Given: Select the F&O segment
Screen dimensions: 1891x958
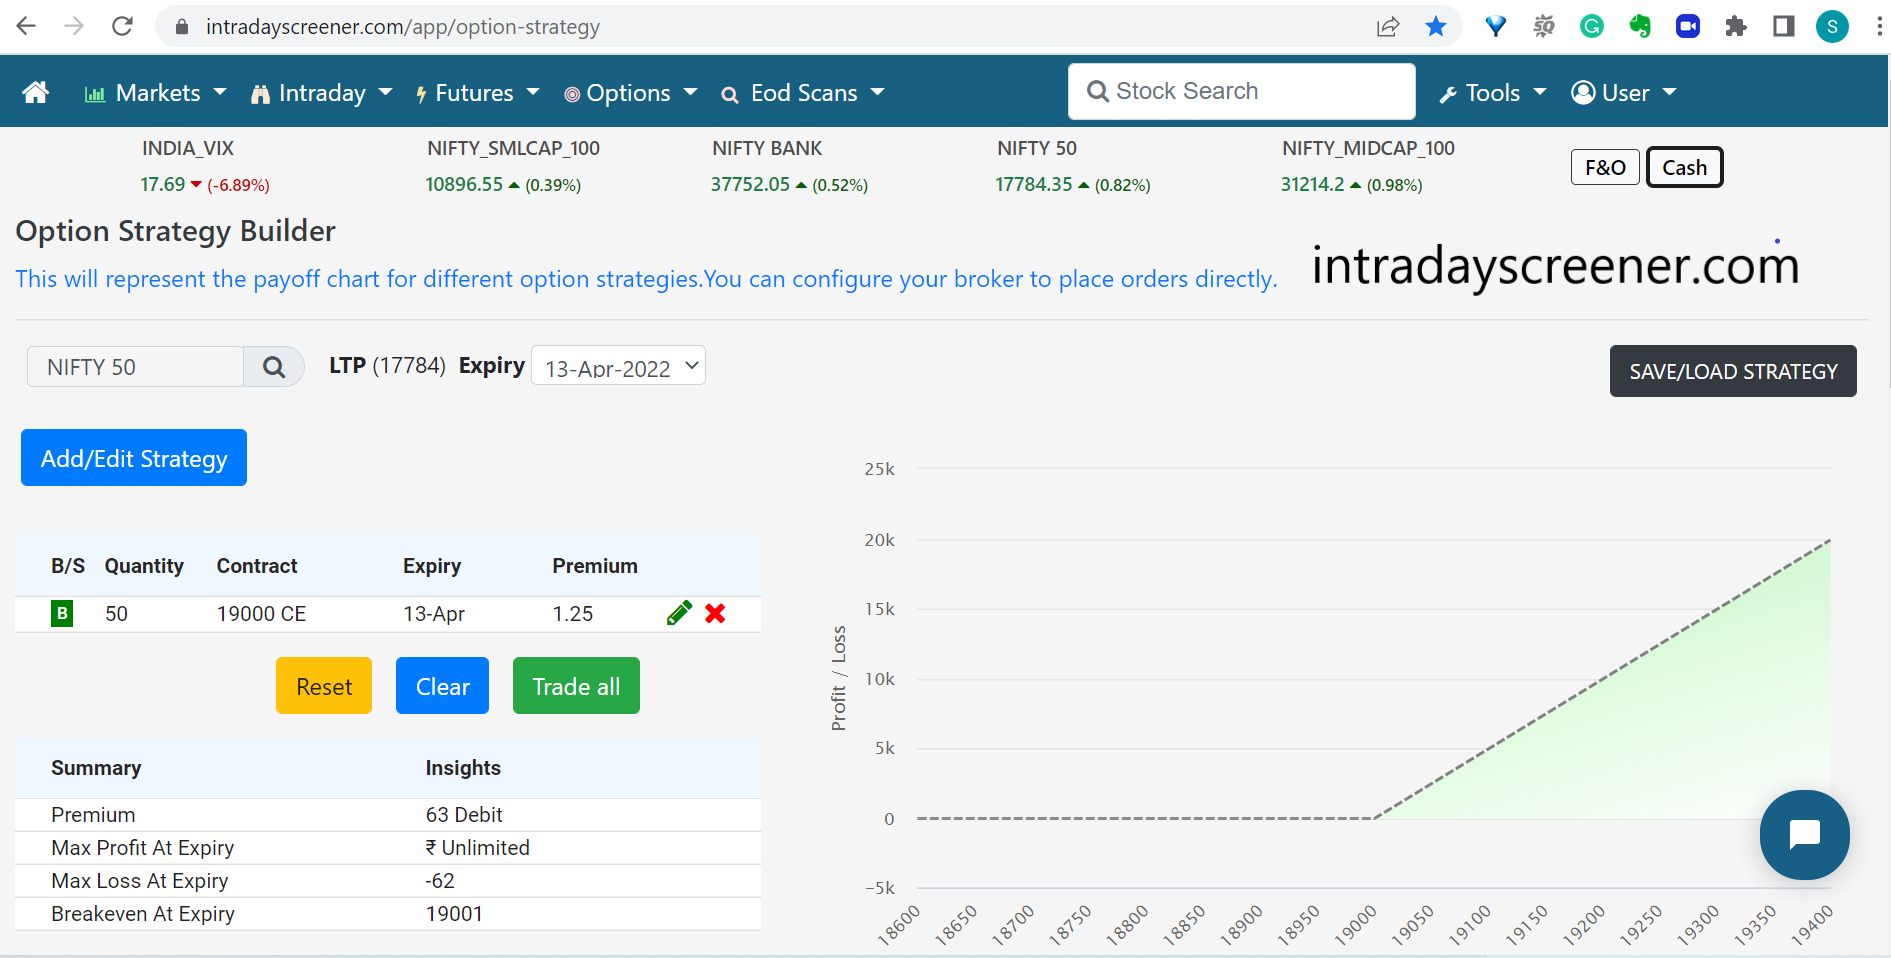Looking at the screenshot, I should pyautogui.click(x=1605, y=167).
